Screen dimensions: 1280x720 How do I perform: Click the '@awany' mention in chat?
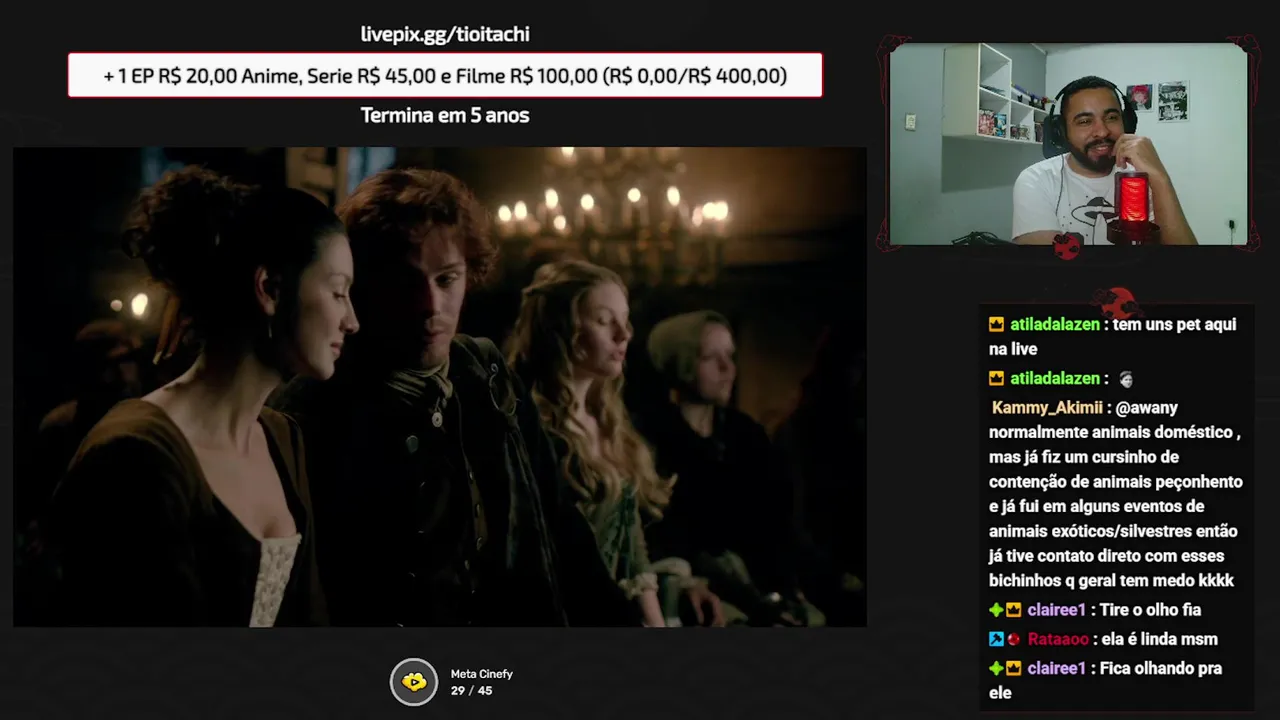[1147, 408]
